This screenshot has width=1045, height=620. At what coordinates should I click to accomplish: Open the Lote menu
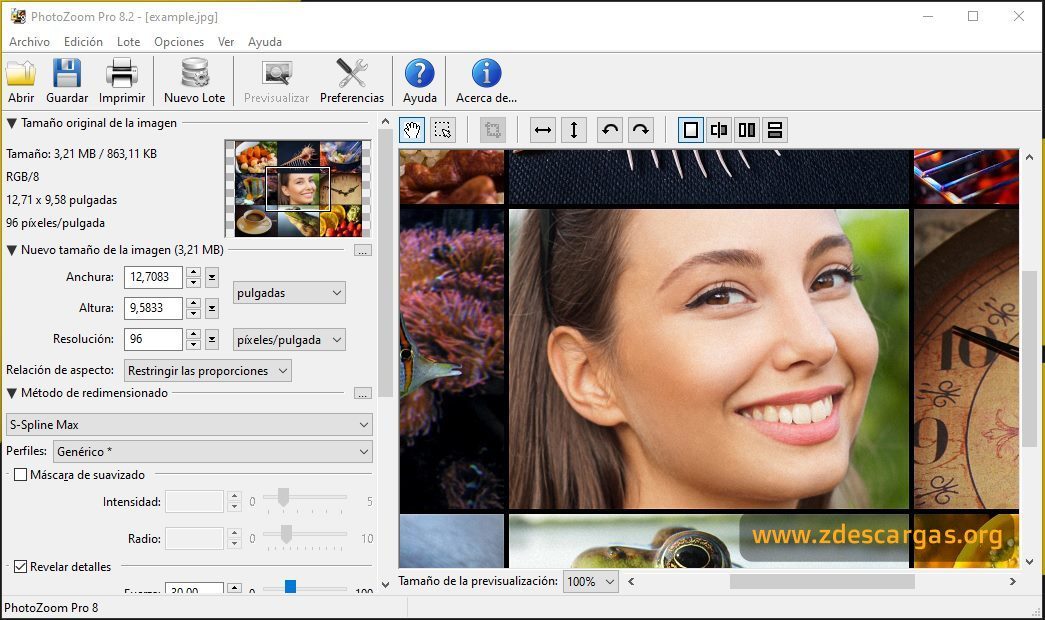click(x=129, y=41)
